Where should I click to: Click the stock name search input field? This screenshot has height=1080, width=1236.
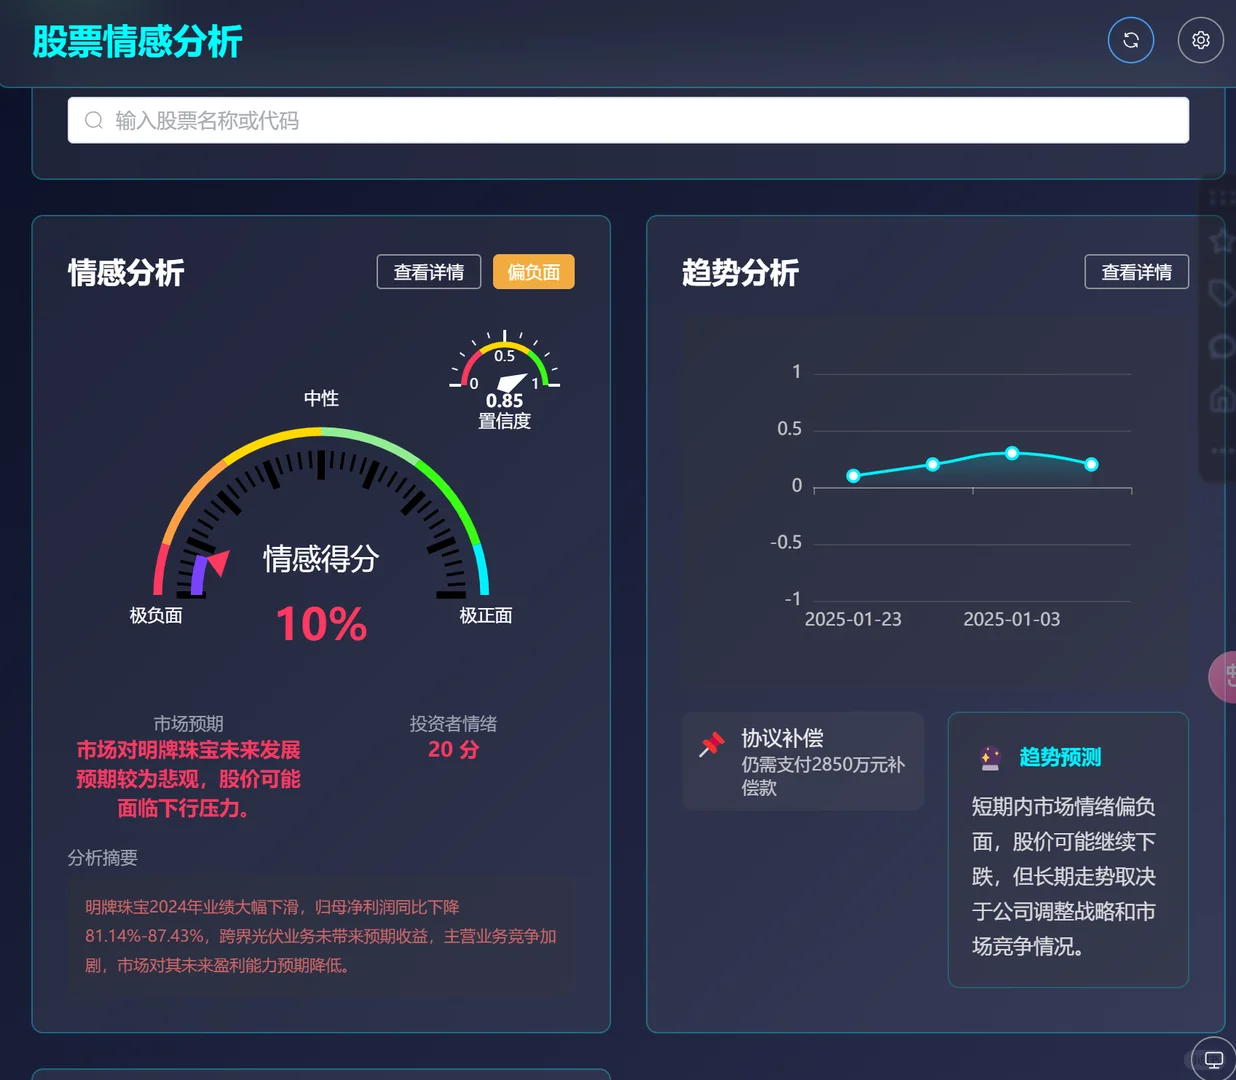pyautogui.click(x=628, y=119)
